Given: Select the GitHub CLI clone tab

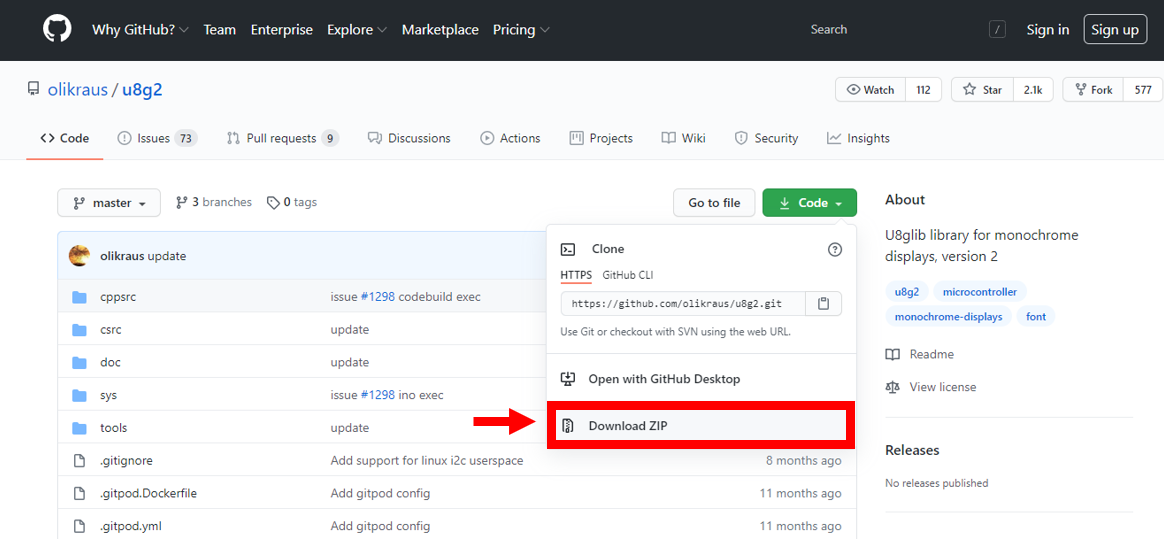Looking at the screenshot, I should [x=627, y=275].
